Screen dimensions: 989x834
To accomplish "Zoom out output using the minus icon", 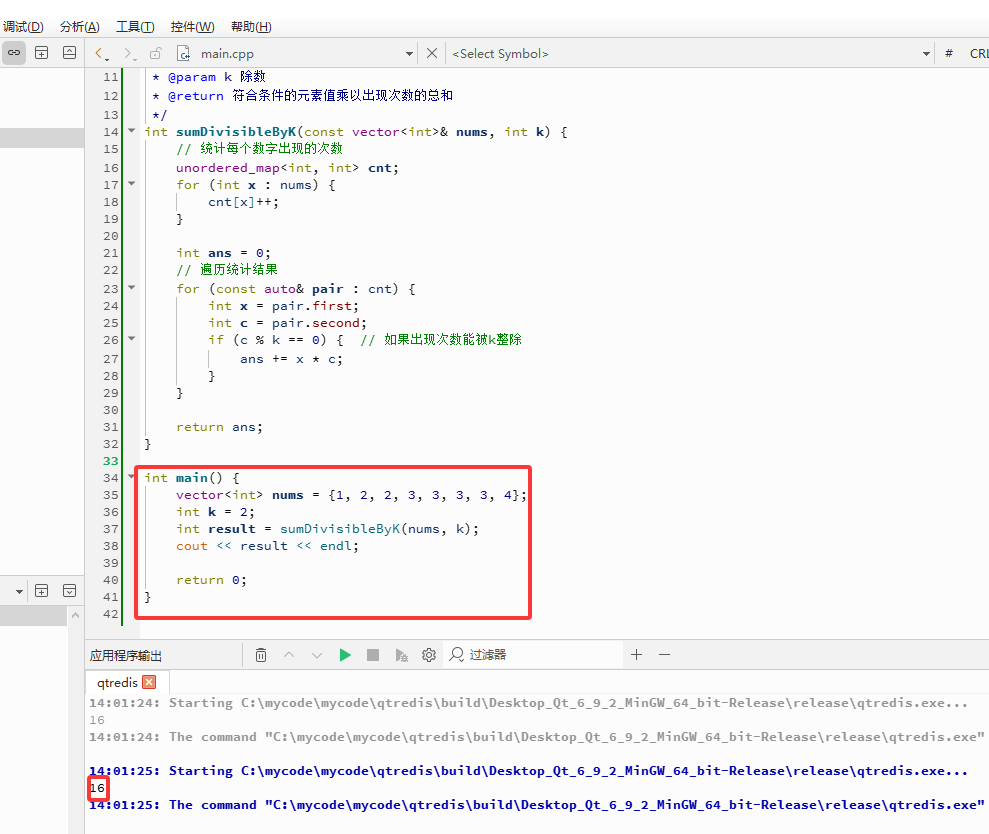I will pos(664,655).
